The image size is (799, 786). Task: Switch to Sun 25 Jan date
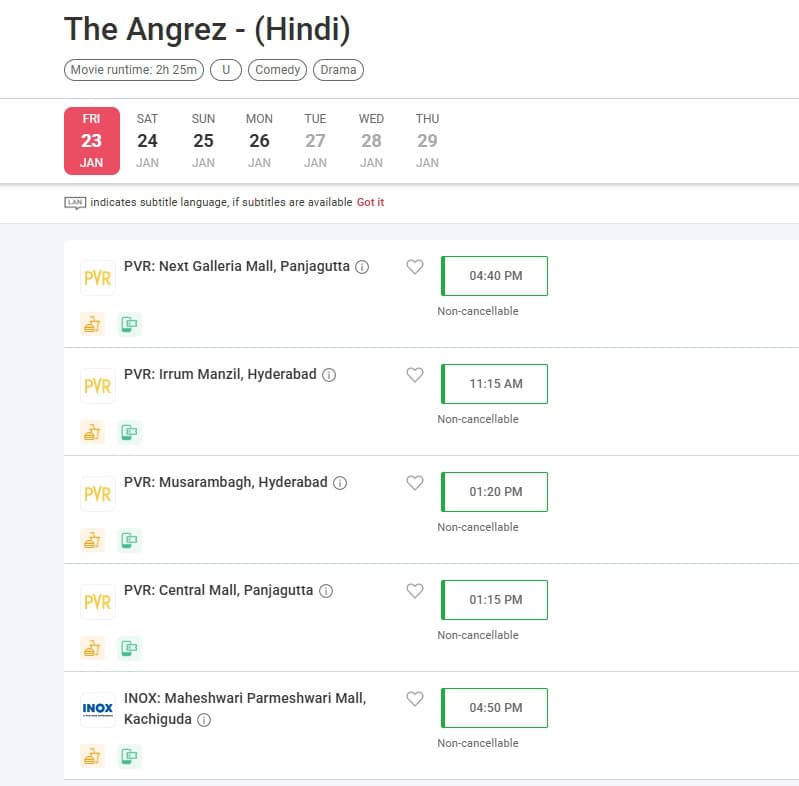pyautogui.click(x=203, y=140)
